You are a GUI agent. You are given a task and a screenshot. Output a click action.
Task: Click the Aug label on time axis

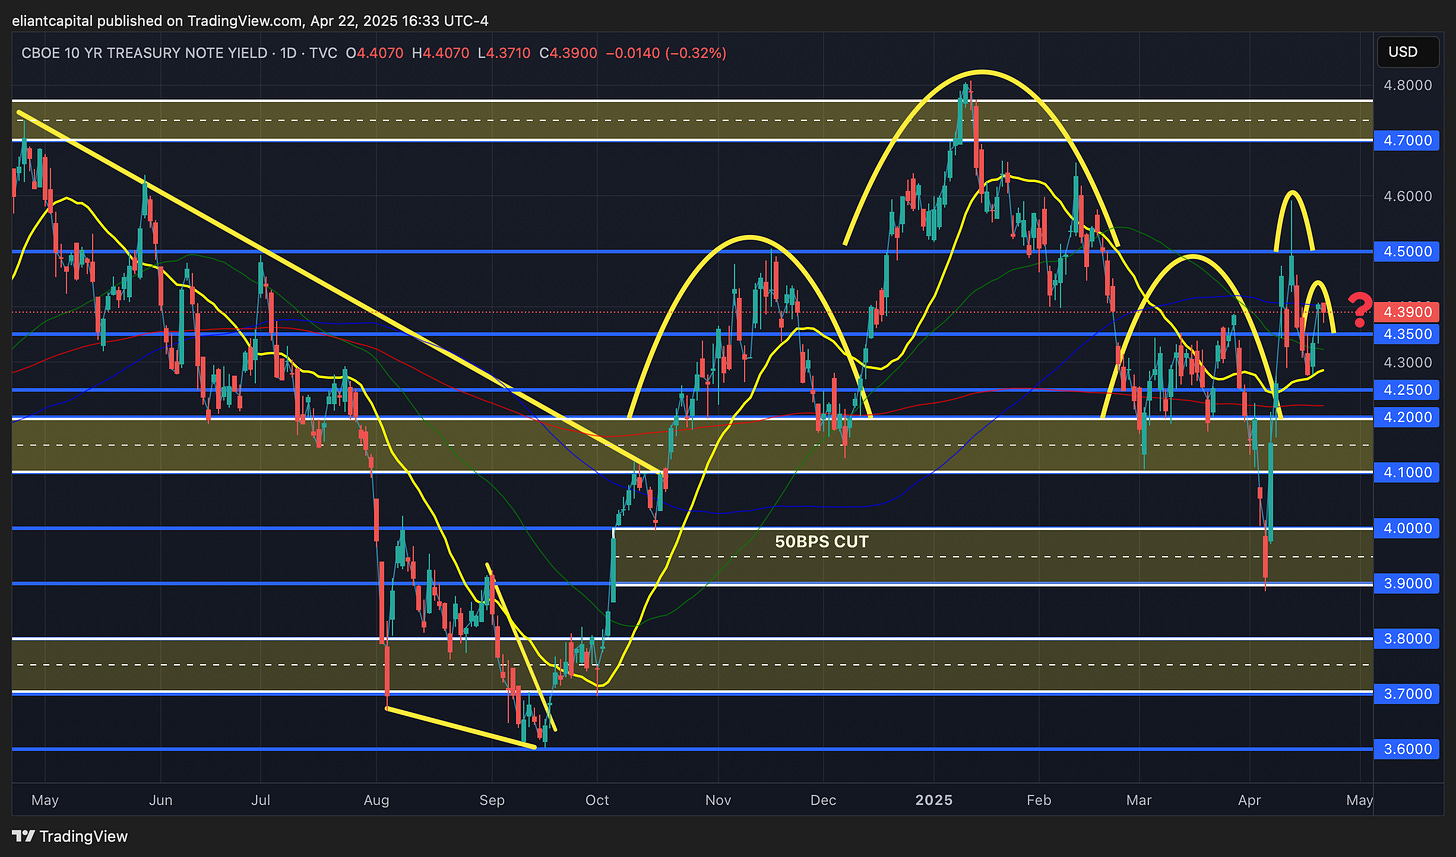376,800
